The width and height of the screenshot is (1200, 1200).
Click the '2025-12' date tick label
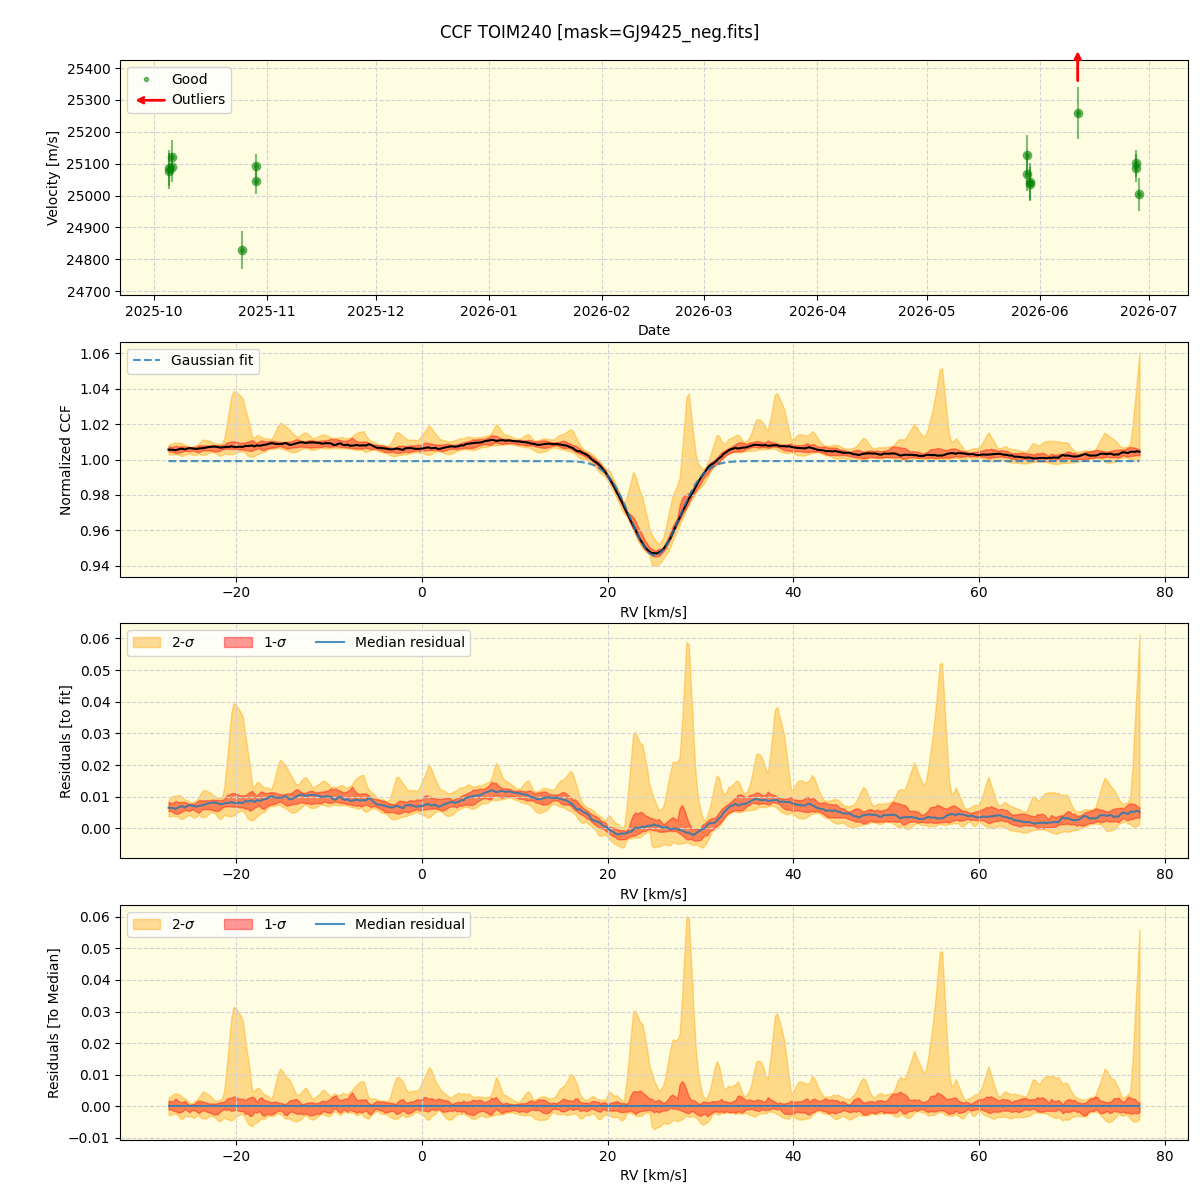376,311
